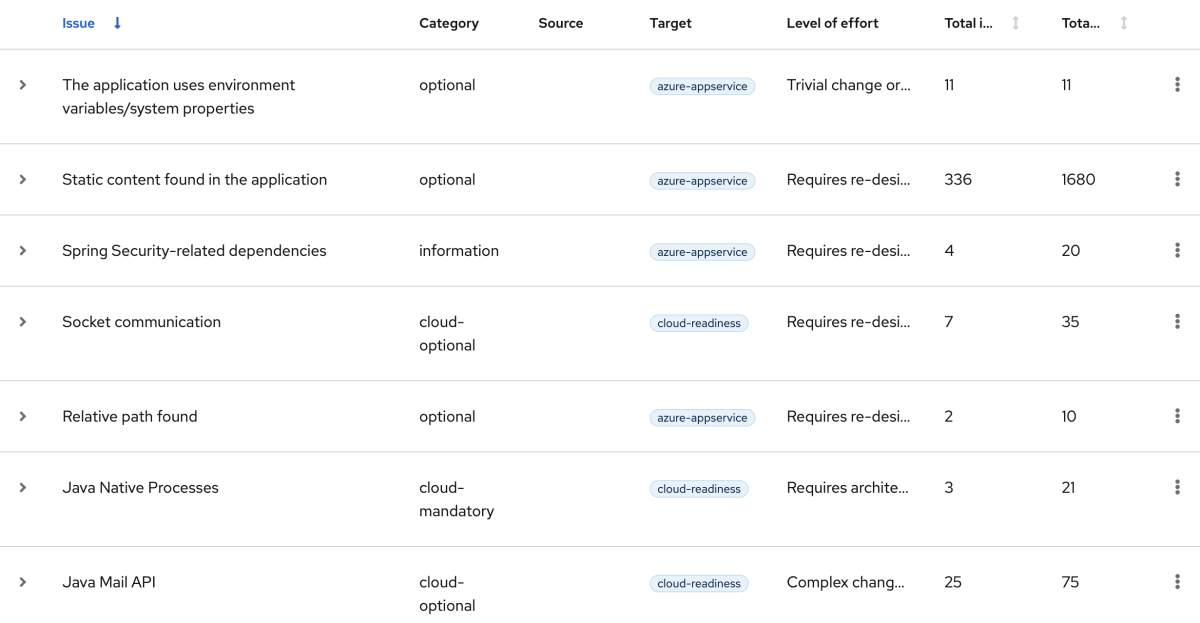Expand the Java Native Processes row
Image resolution: width=1200 pixels, height=623 pixels.
(23, 488)
